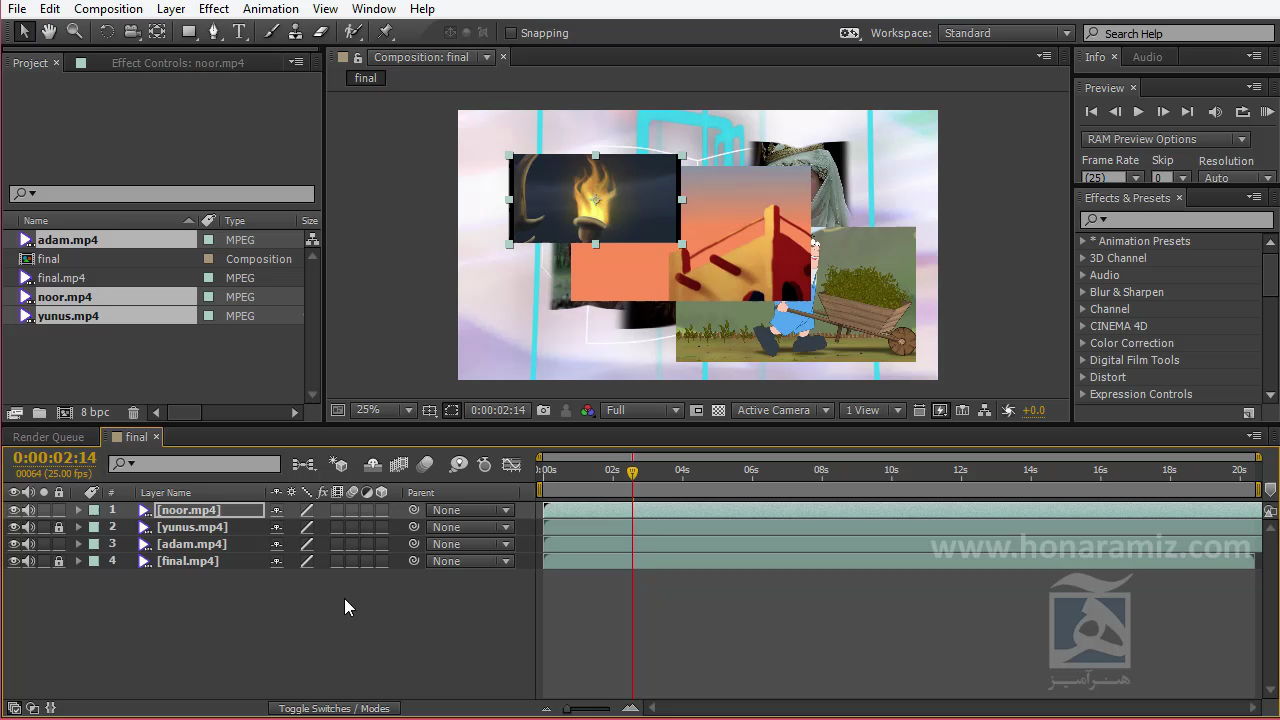Select the Horizontal Type tool
The width and height of the screenshot is (1280, 720).
pos(239,32)
